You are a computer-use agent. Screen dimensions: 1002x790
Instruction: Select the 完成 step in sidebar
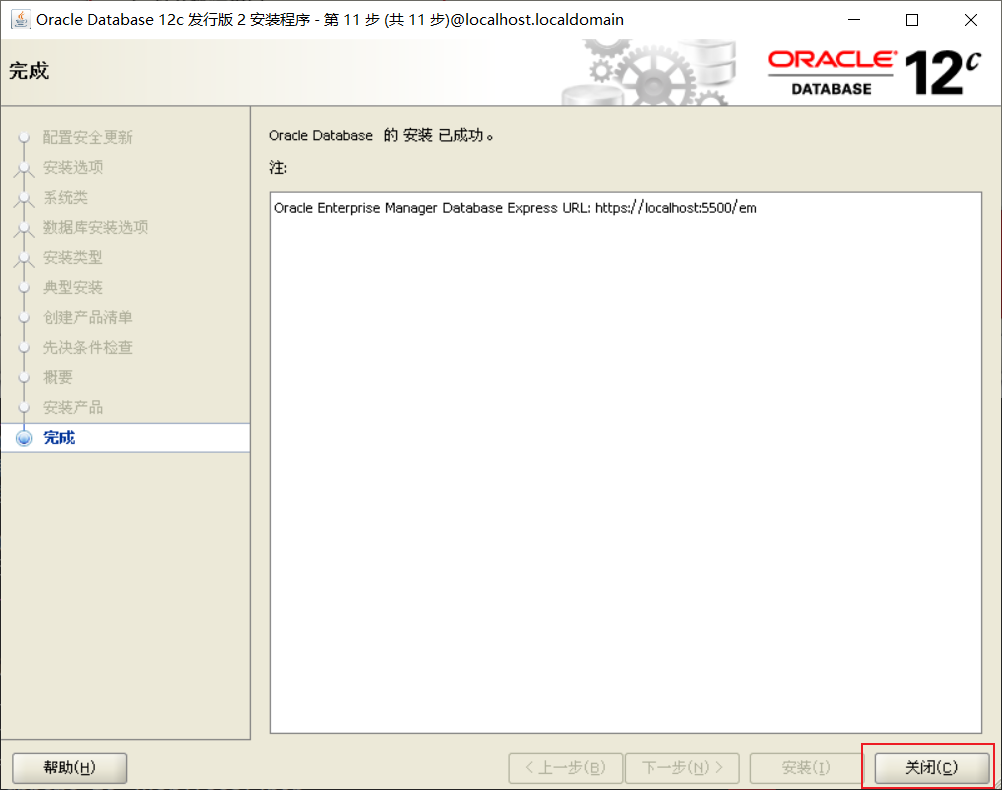click(x=125, y=438)
